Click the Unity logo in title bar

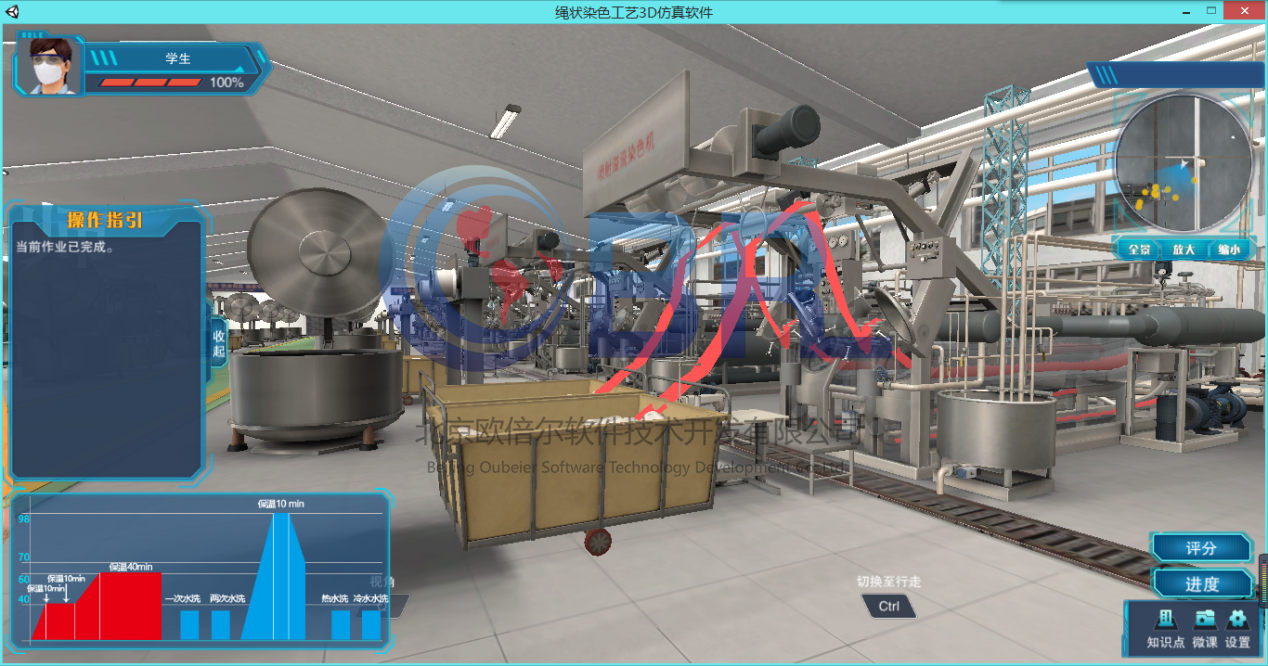pyautogui.click(x=11, y=11)
